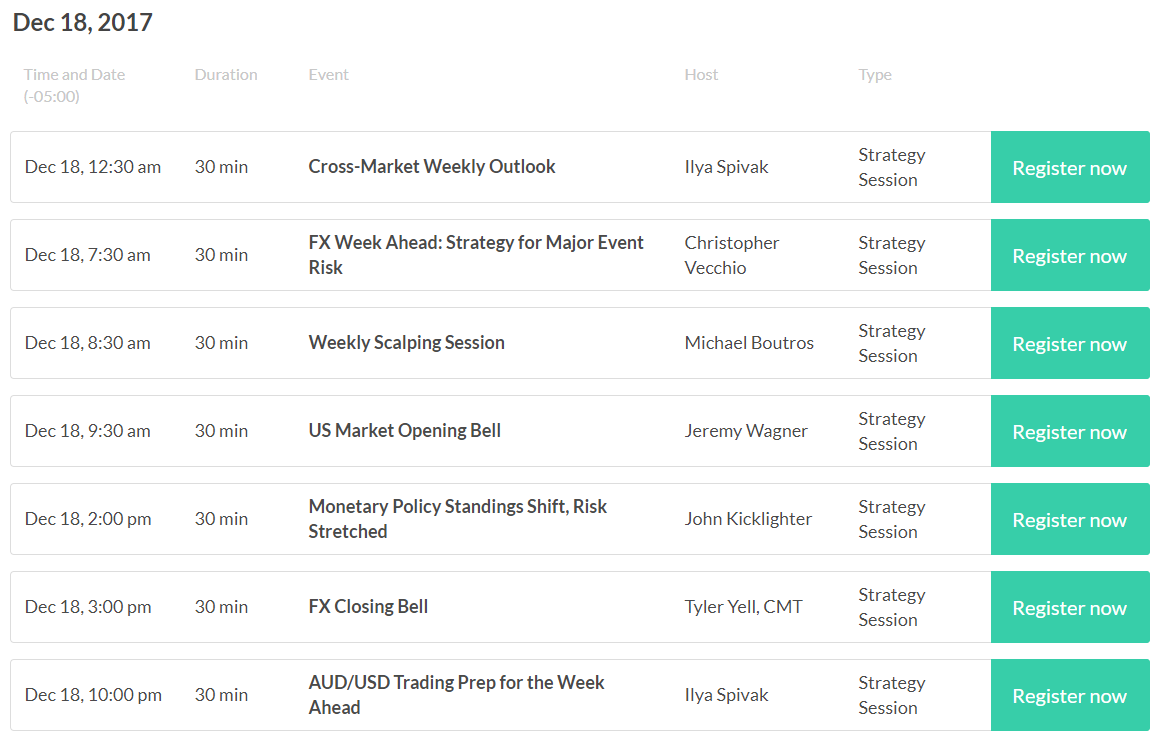Register for FX Closing Bell session
The image size is (1161, 741).
pos(1070,608)
